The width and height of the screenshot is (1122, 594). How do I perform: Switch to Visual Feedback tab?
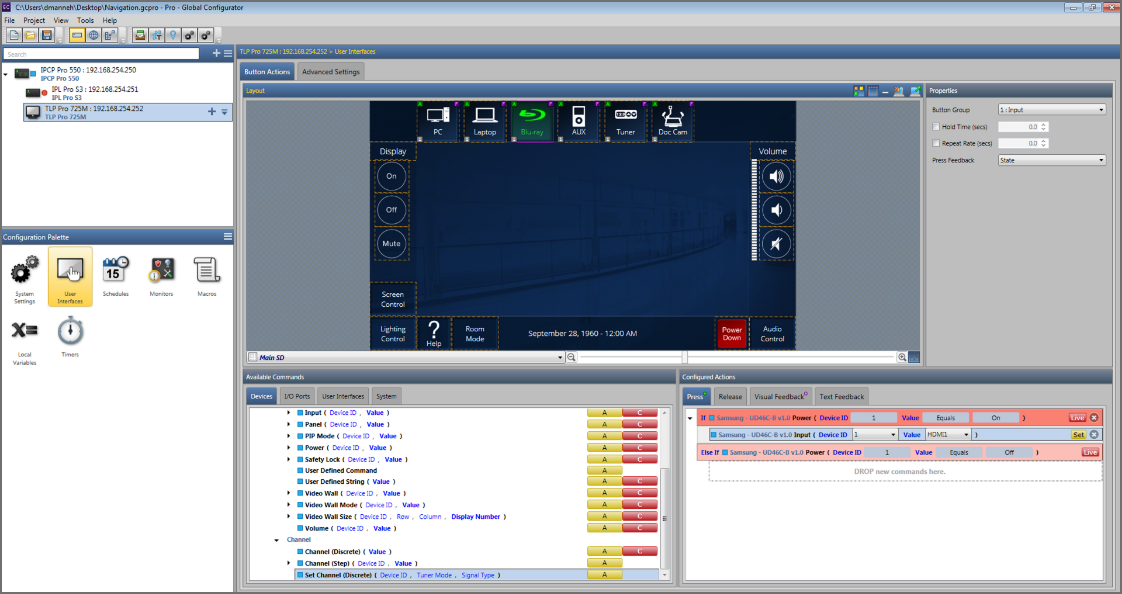tap(781, 396)
